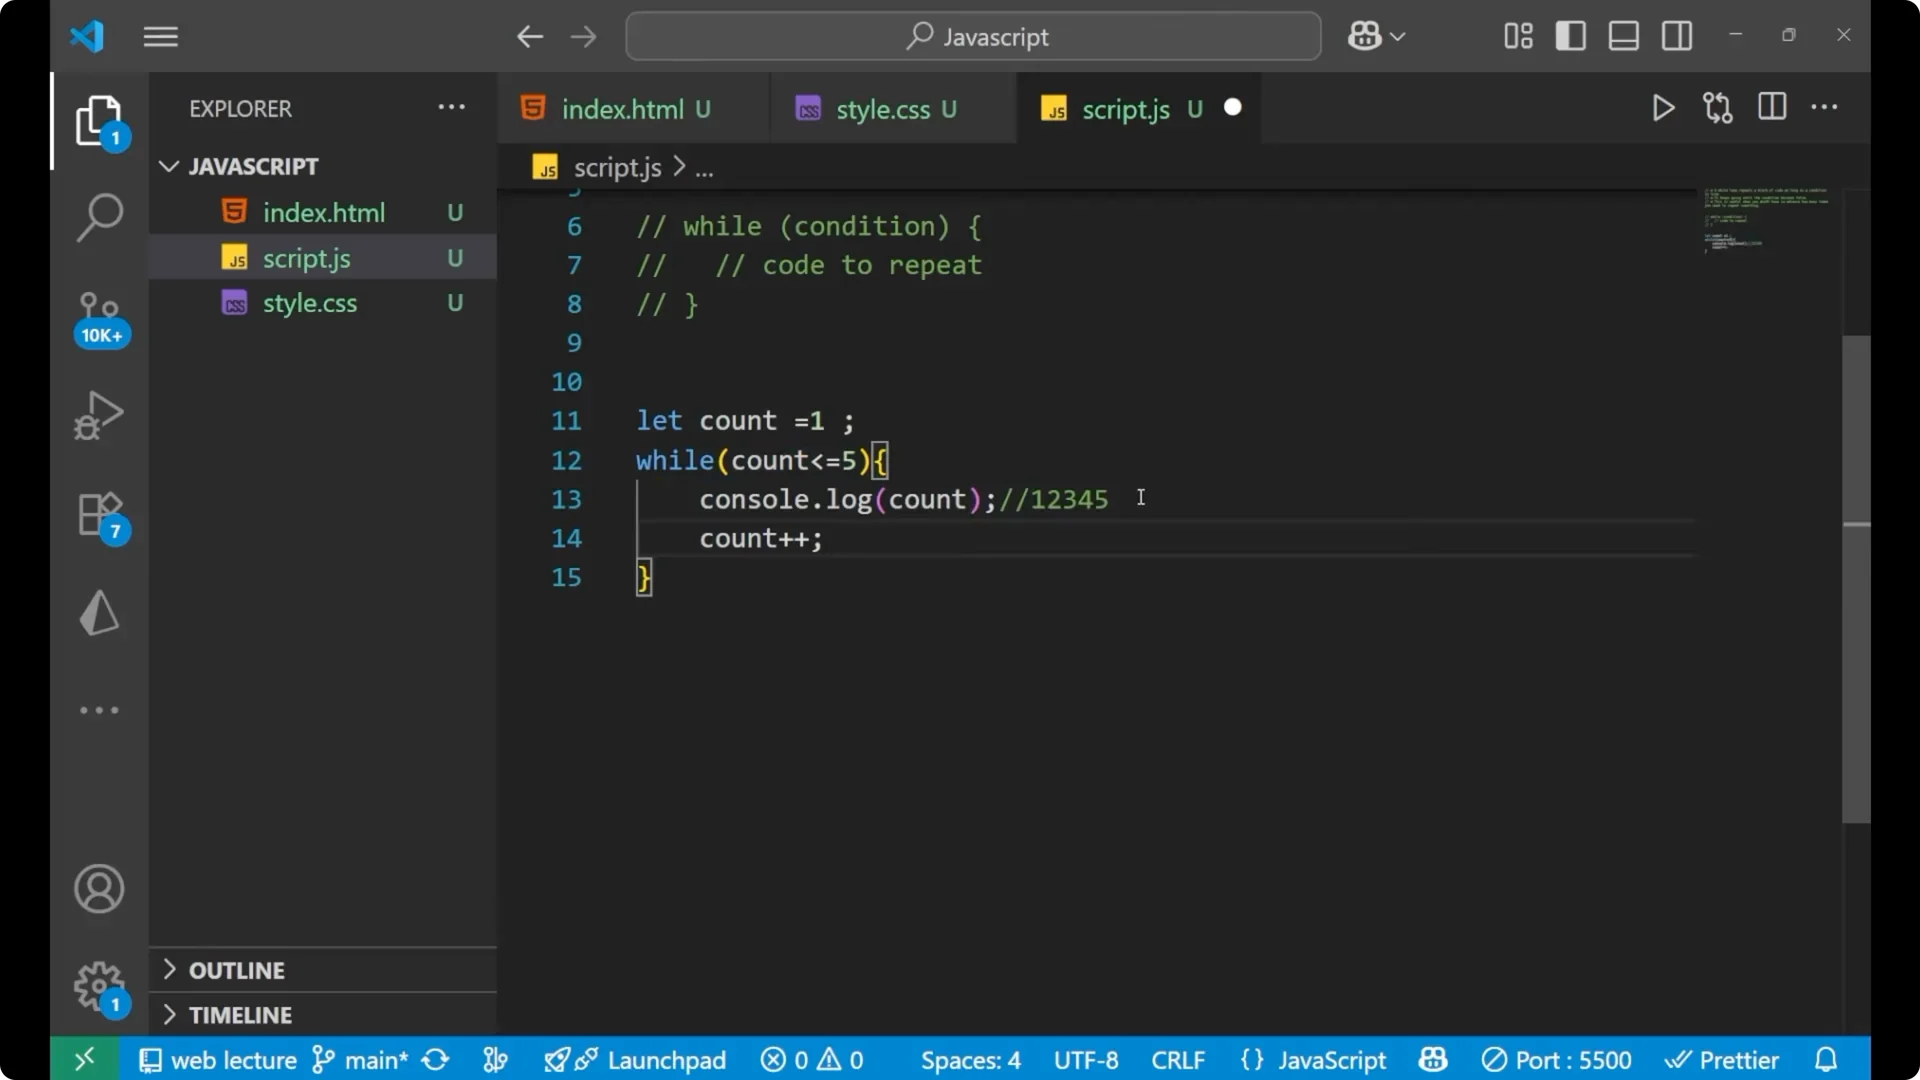Split the editor into two columns
1920x1080 pixels.
[x=1771, y=107]
